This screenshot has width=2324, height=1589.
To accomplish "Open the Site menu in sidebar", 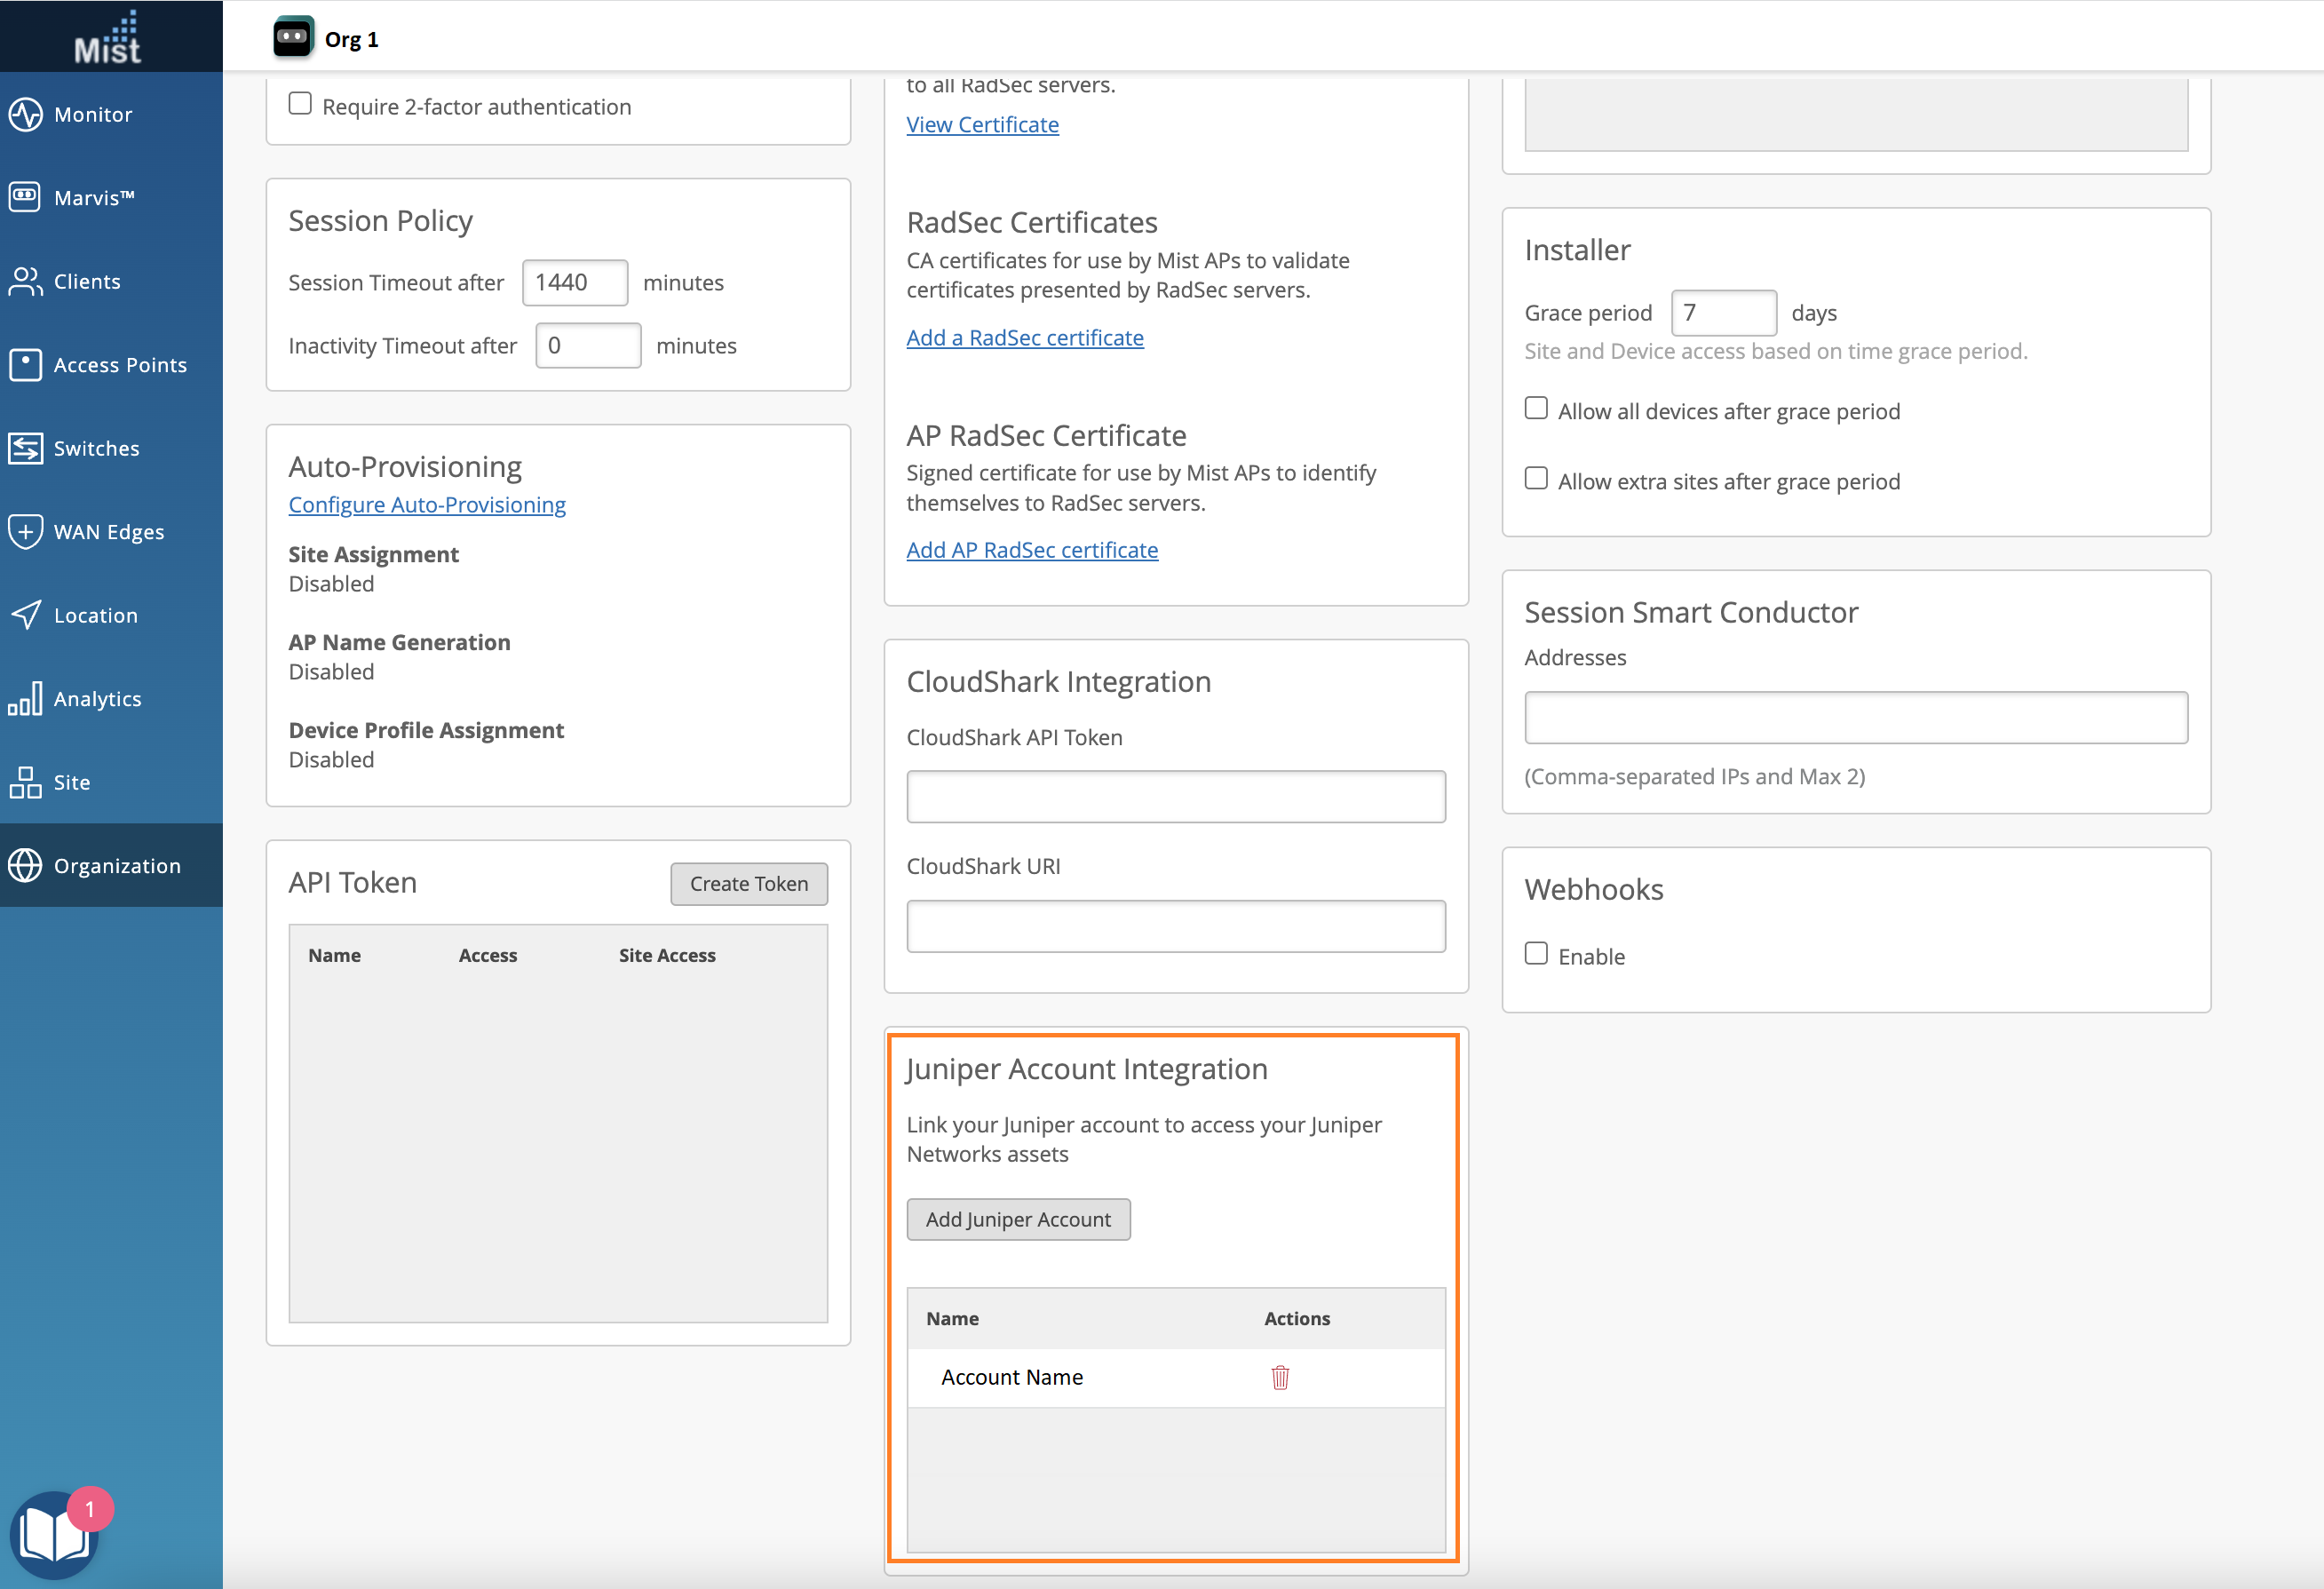I will 72,782.
